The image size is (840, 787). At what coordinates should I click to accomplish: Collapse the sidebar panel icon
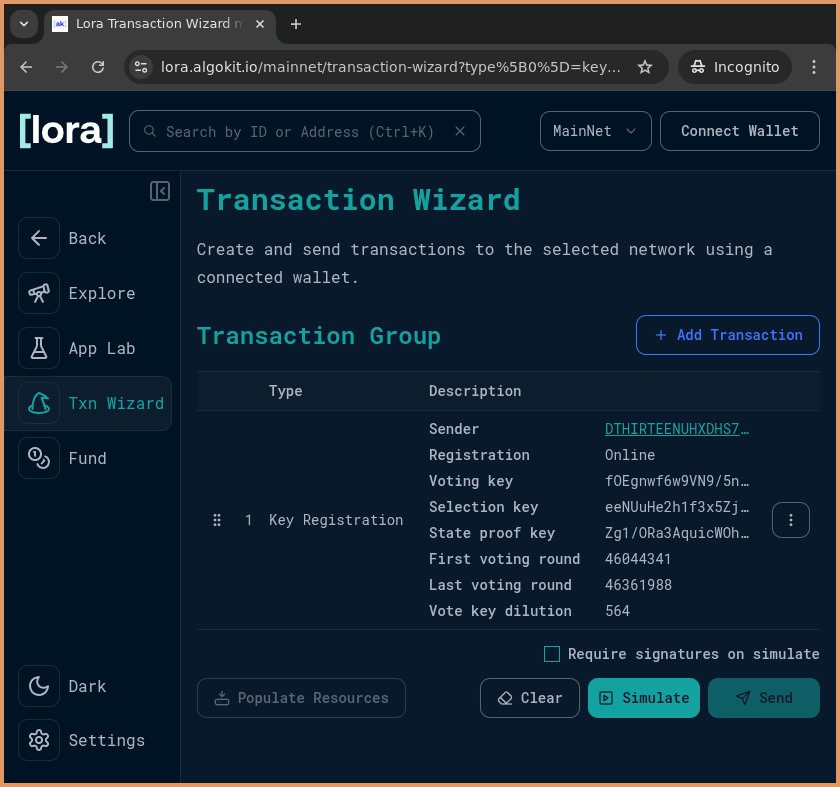point(160,191)
